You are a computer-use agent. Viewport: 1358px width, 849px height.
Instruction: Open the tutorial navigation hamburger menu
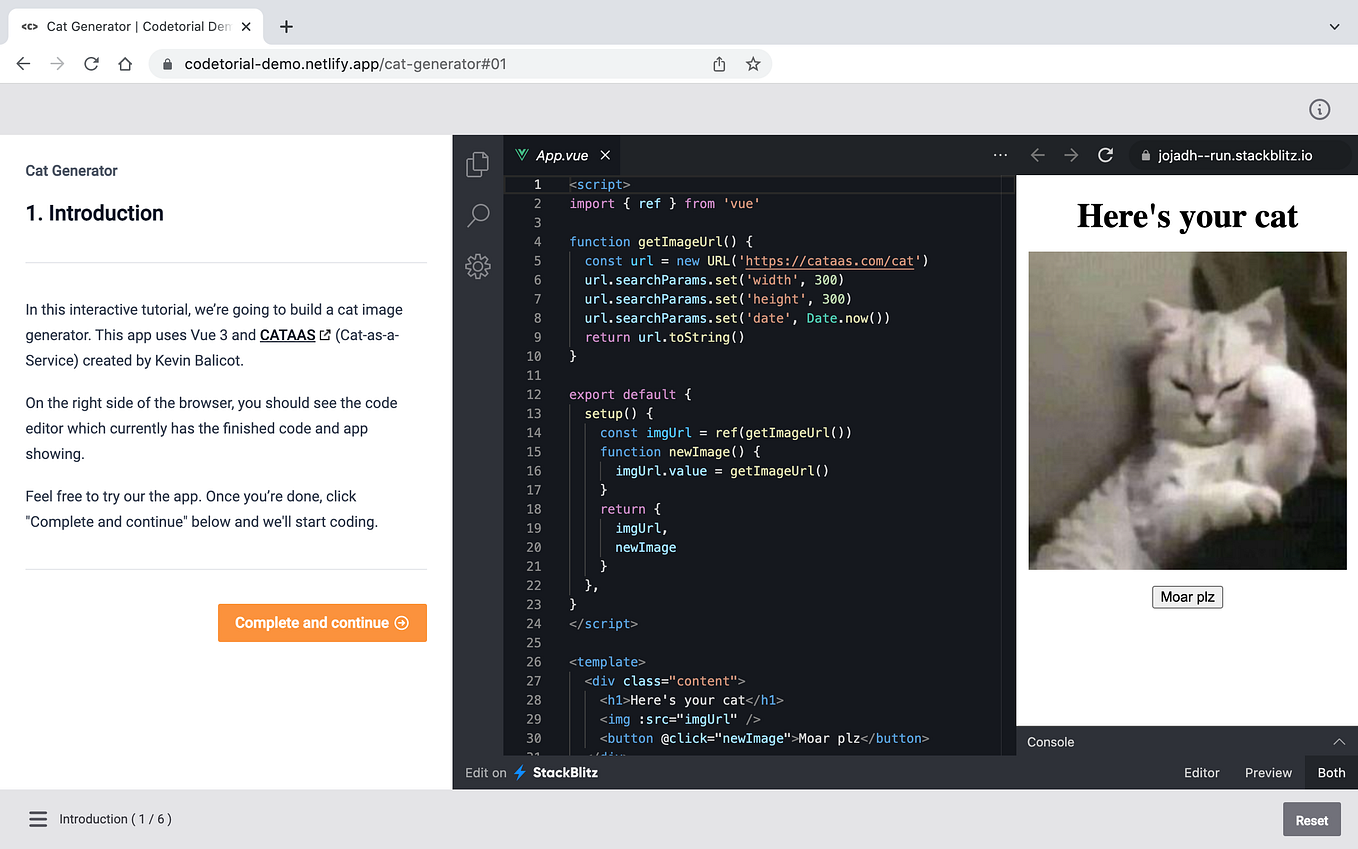[38, 818]
